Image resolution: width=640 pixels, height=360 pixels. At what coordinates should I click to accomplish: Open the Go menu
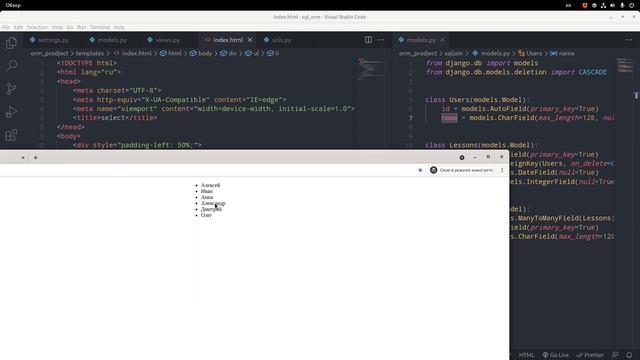(x=70, y=27)
